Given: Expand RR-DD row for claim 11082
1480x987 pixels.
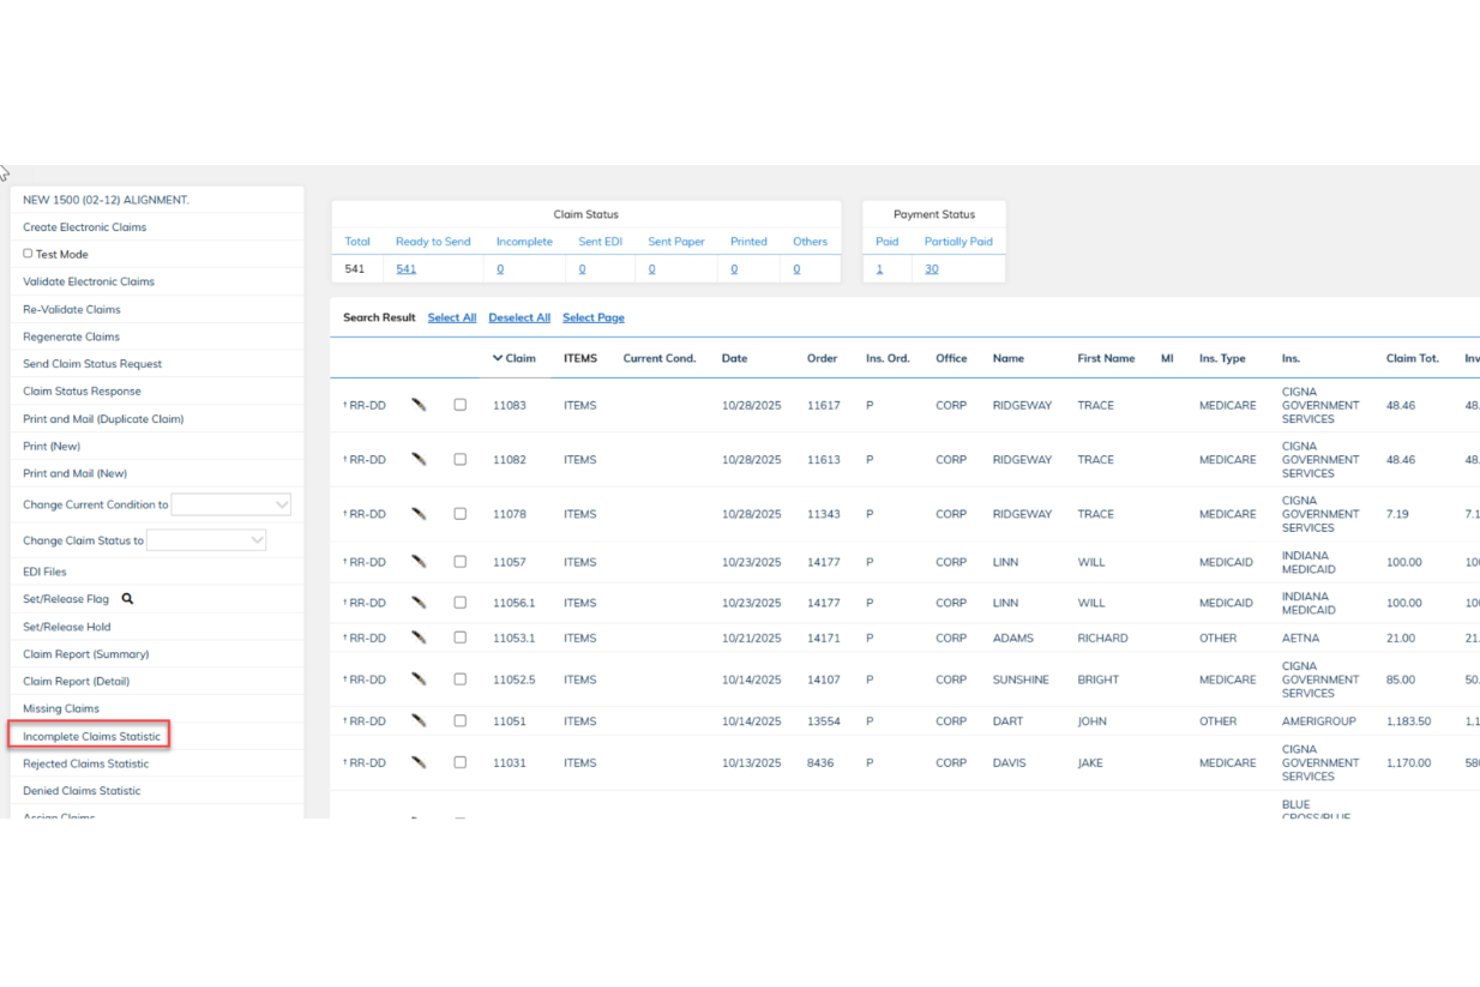Looking at the screenshot, I should (x=364, y=459).
